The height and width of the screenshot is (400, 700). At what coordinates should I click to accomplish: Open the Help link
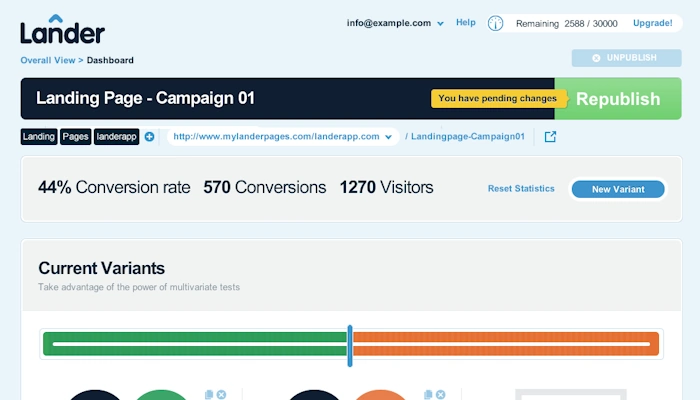466,22
